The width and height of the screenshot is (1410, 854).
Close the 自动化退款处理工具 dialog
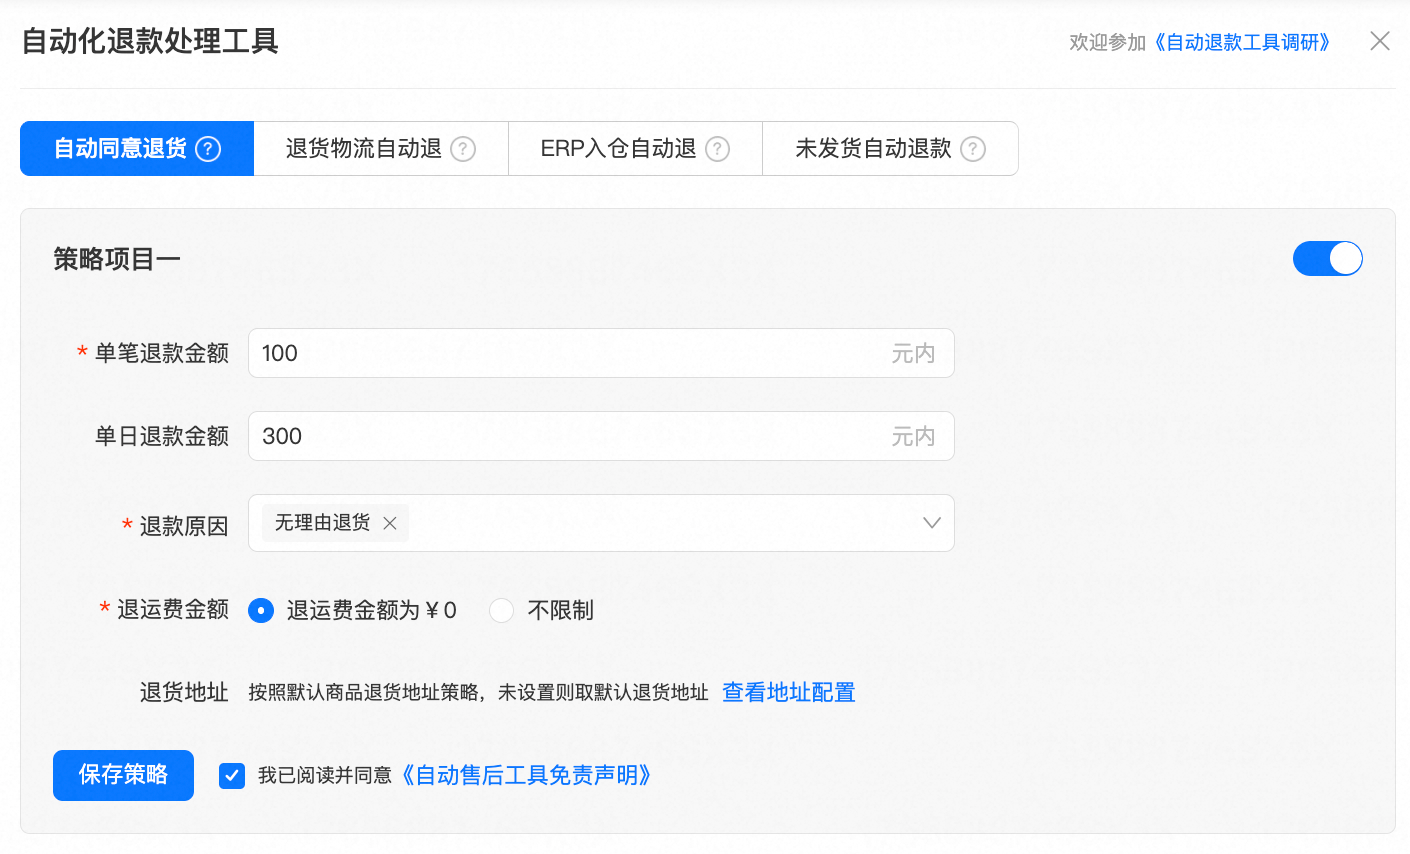(1379, 41)
